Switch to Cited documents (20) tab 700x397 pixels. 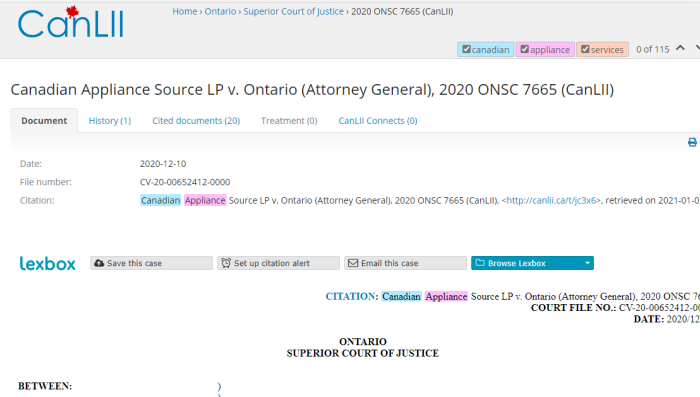(x=196, y=121)
